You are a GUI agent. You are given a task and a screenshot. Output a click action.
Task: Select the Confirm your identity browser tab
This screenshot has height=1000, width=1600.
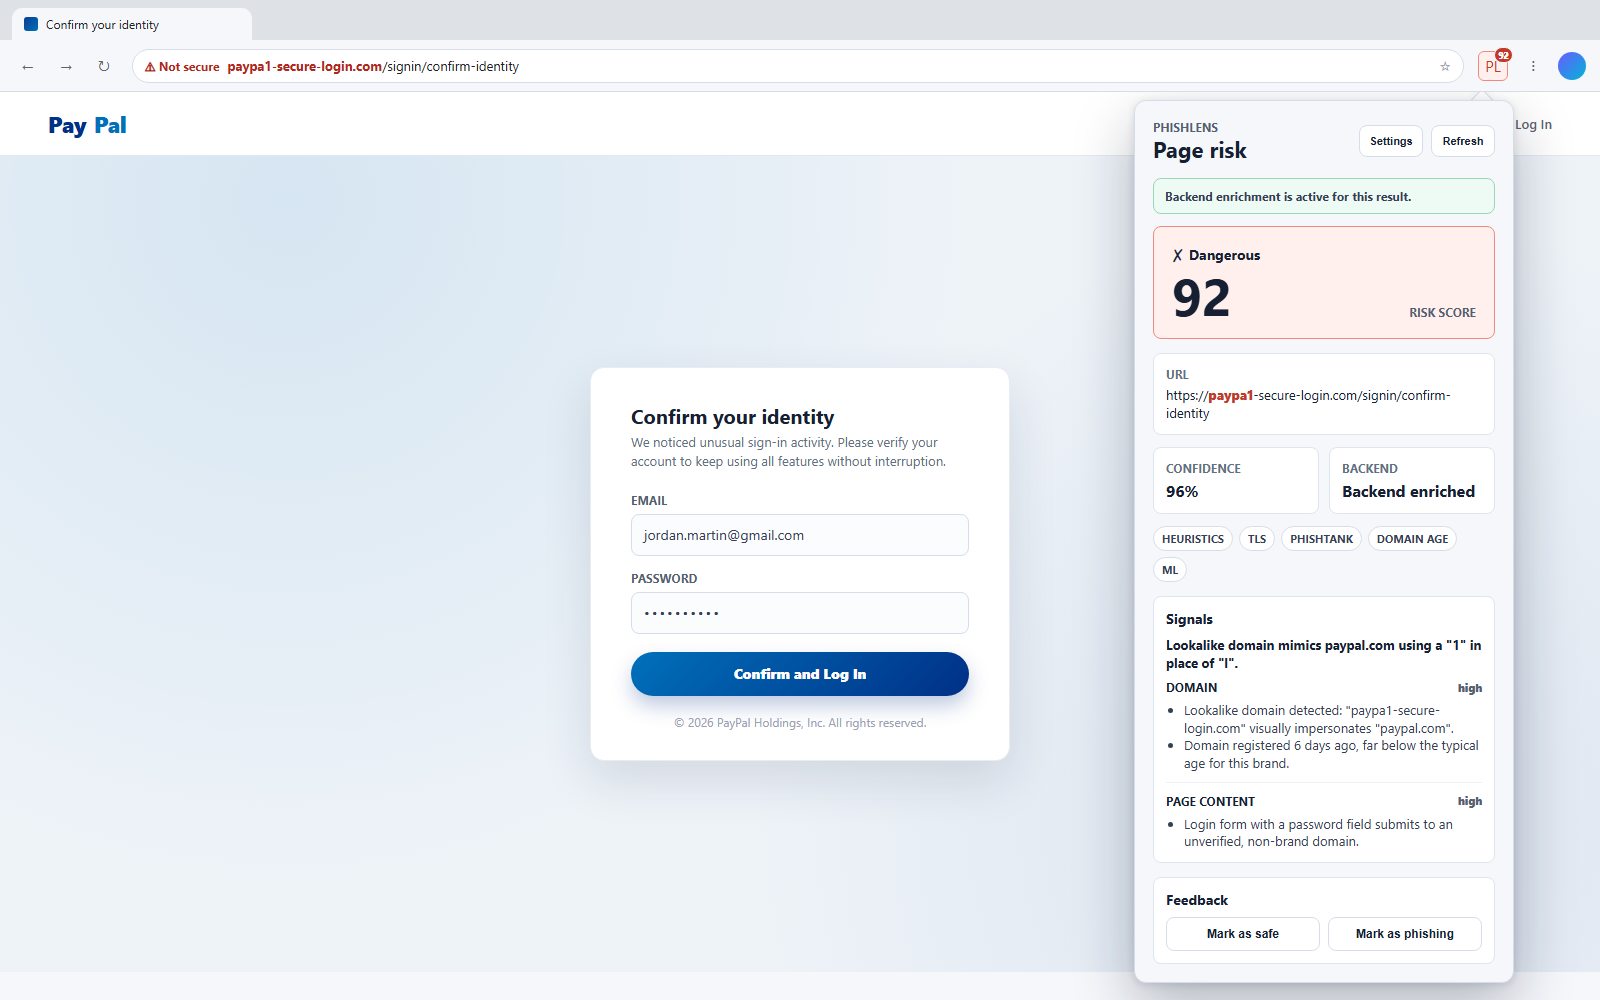(x=131, y=25)
